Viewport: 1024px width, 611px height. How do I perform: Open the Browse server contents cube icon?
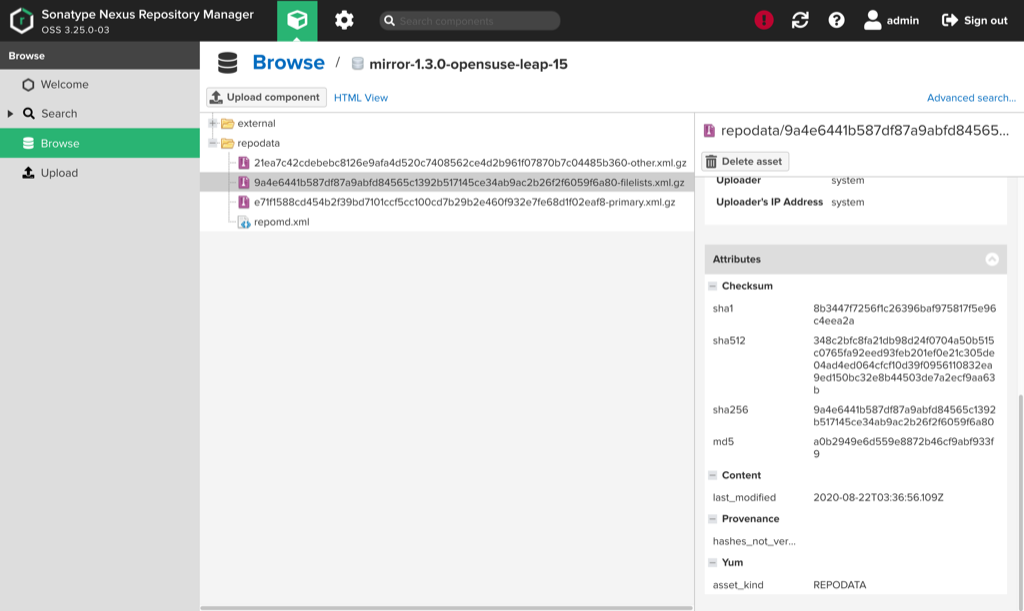297,20
